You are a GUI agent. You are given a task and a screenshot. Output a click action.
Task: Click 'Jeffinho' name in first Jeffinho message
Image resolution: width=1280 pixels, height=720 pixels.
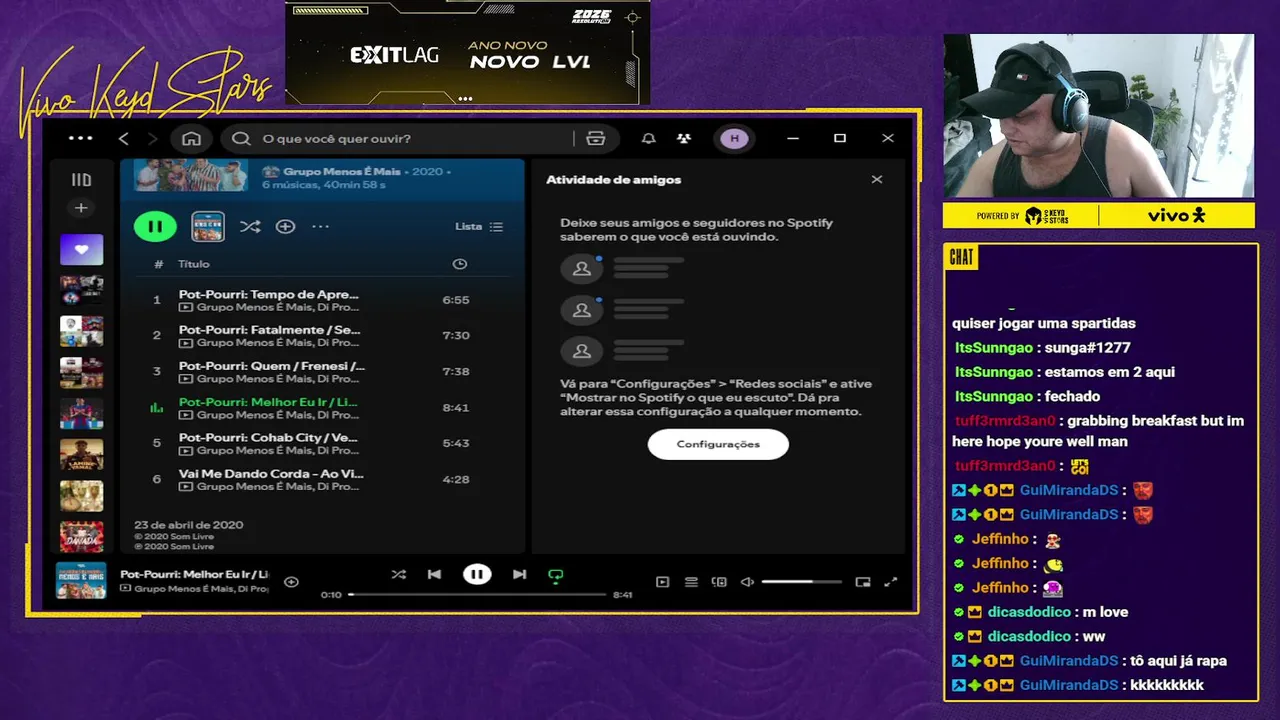[x=1000, y=539]
